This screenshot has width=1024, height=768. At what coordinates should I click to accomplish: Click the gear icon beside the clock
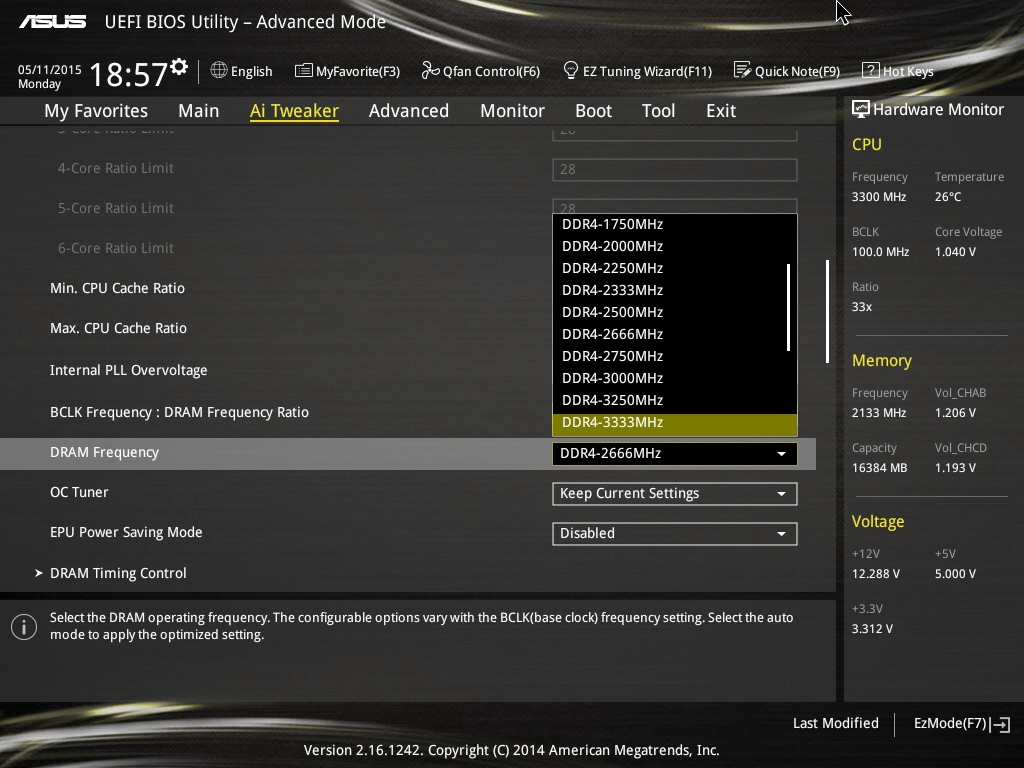click(x=178, y=67)
